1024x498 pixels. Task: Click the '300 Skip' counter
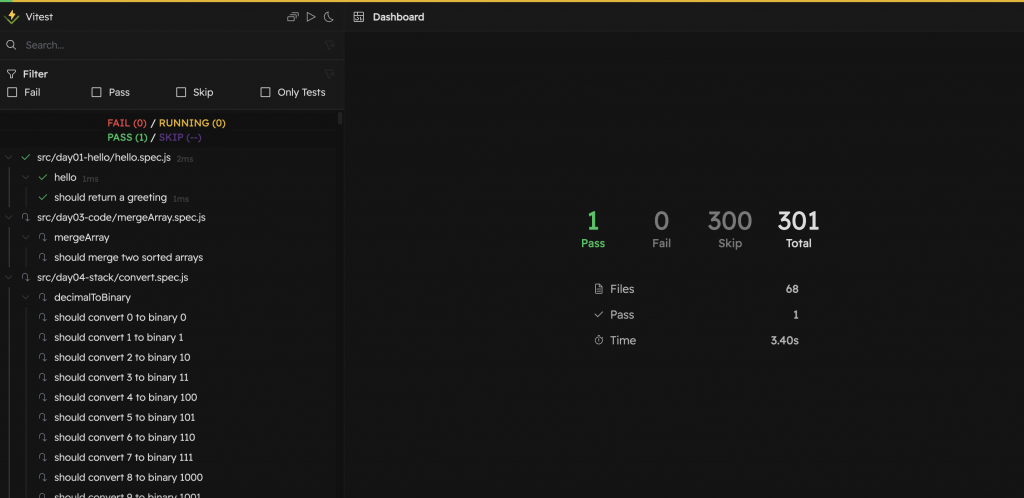click(729, 229)
